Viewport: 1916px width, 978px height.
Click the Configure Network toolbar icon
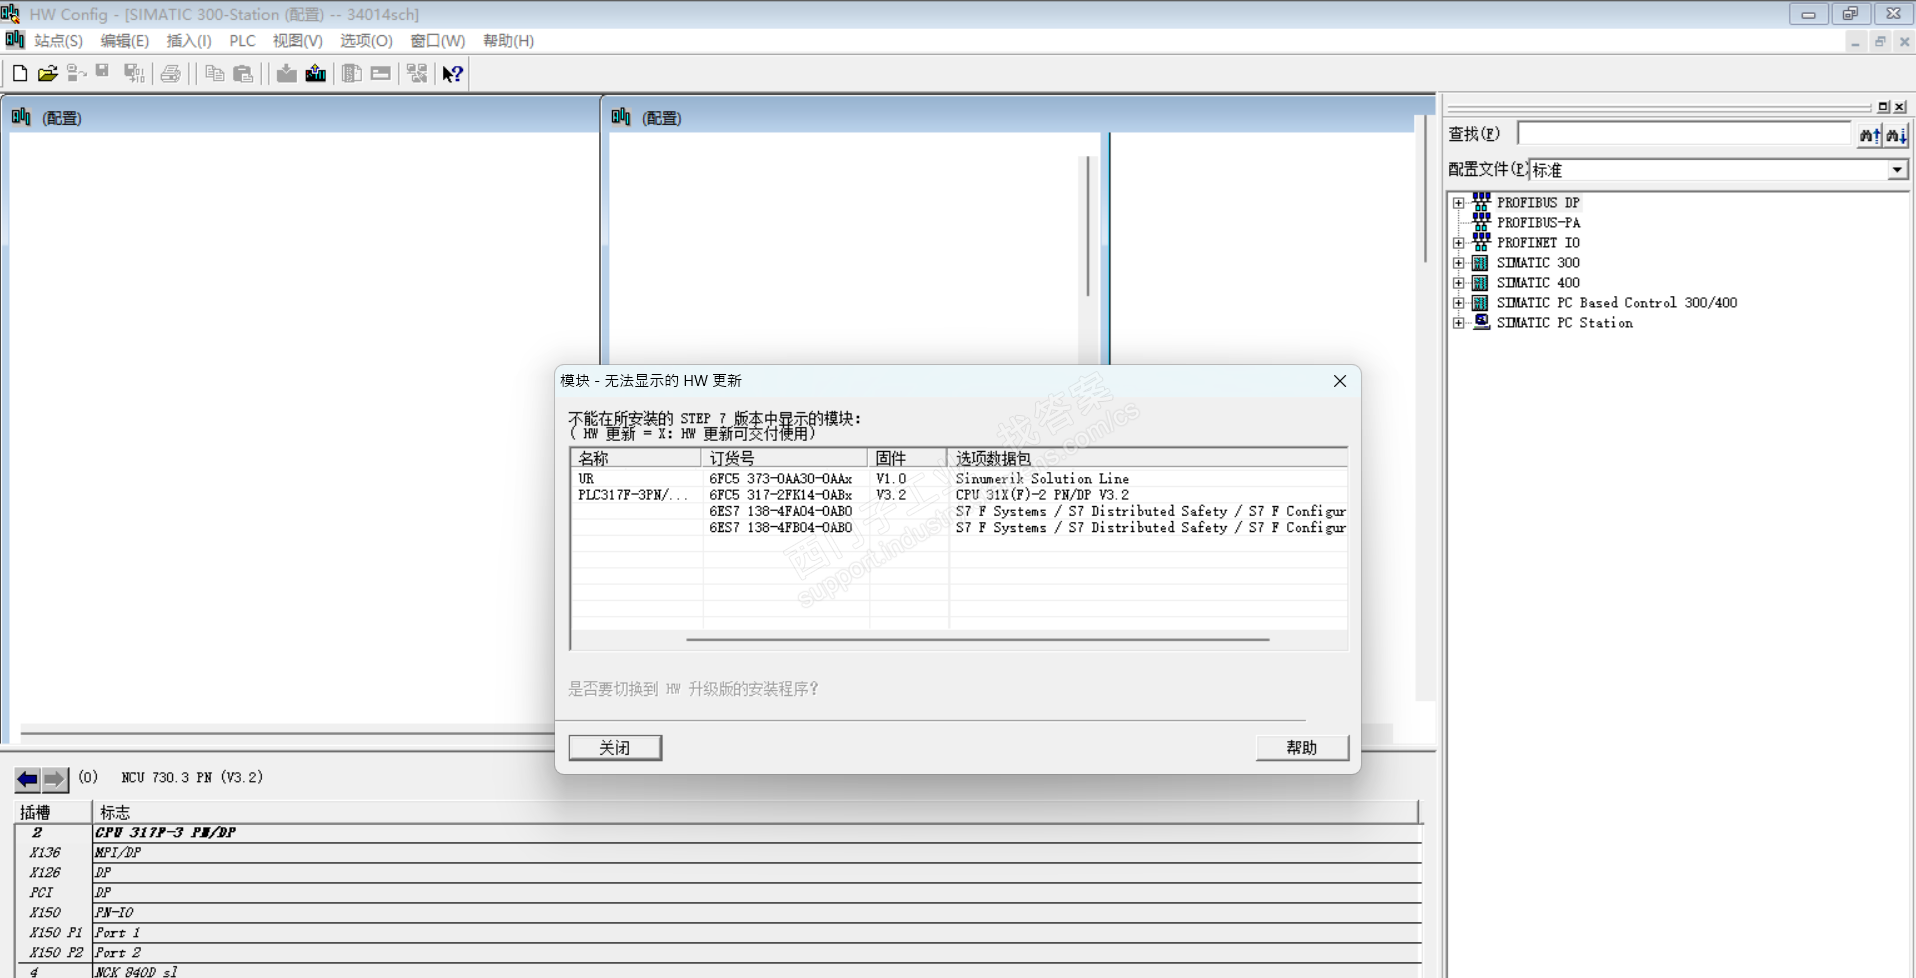417,73
